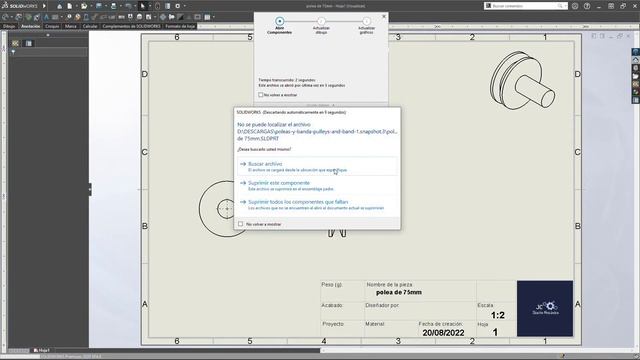Switch to the Dibujo tab
Screen dimensions: 640x360
click(9, 26)
